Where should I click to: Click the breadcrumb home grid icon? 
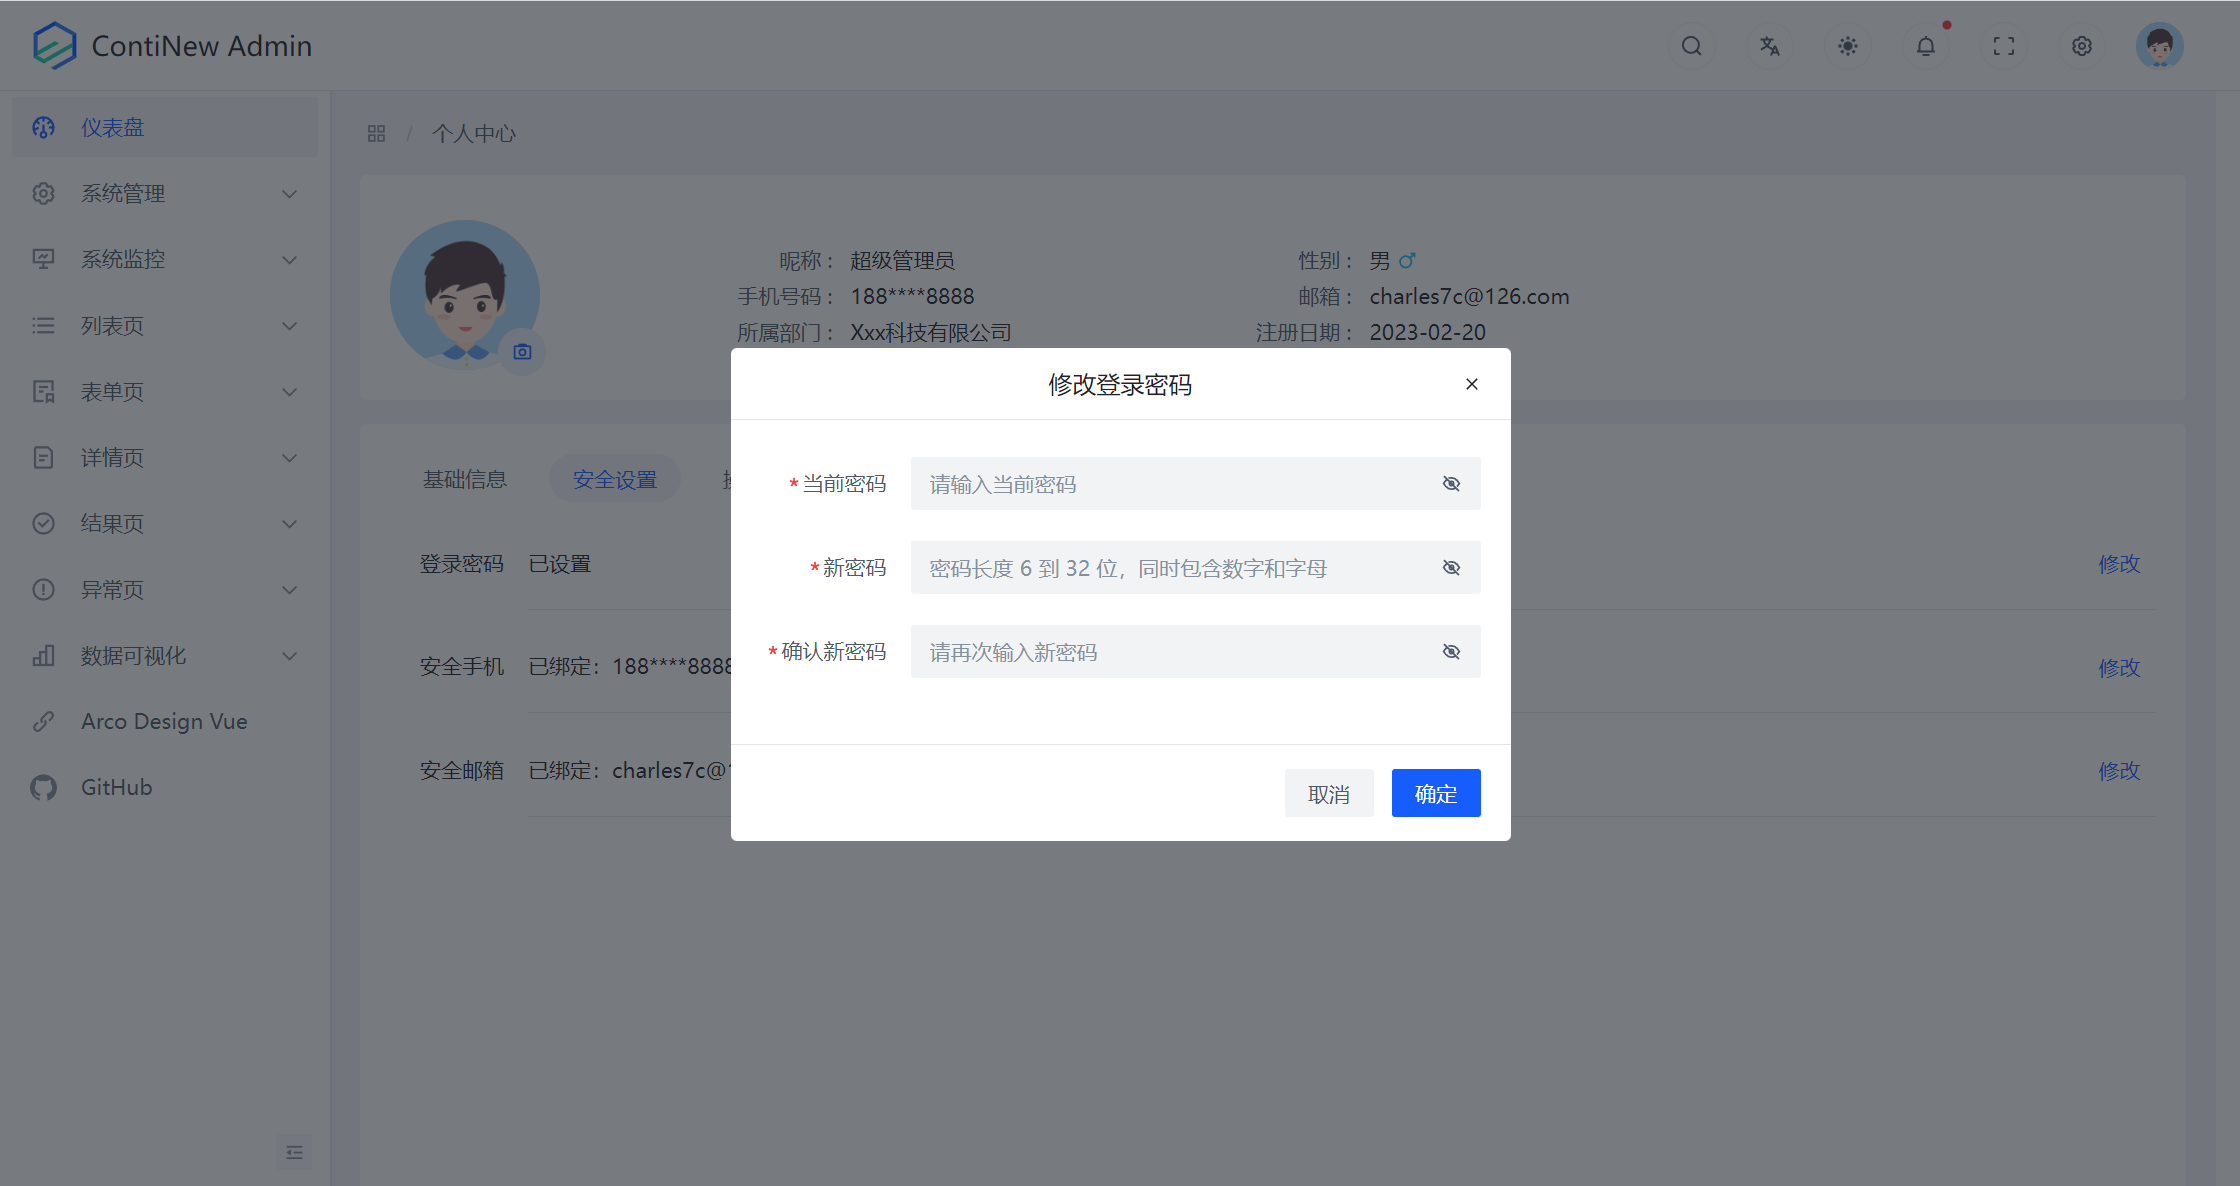(376, 133)
